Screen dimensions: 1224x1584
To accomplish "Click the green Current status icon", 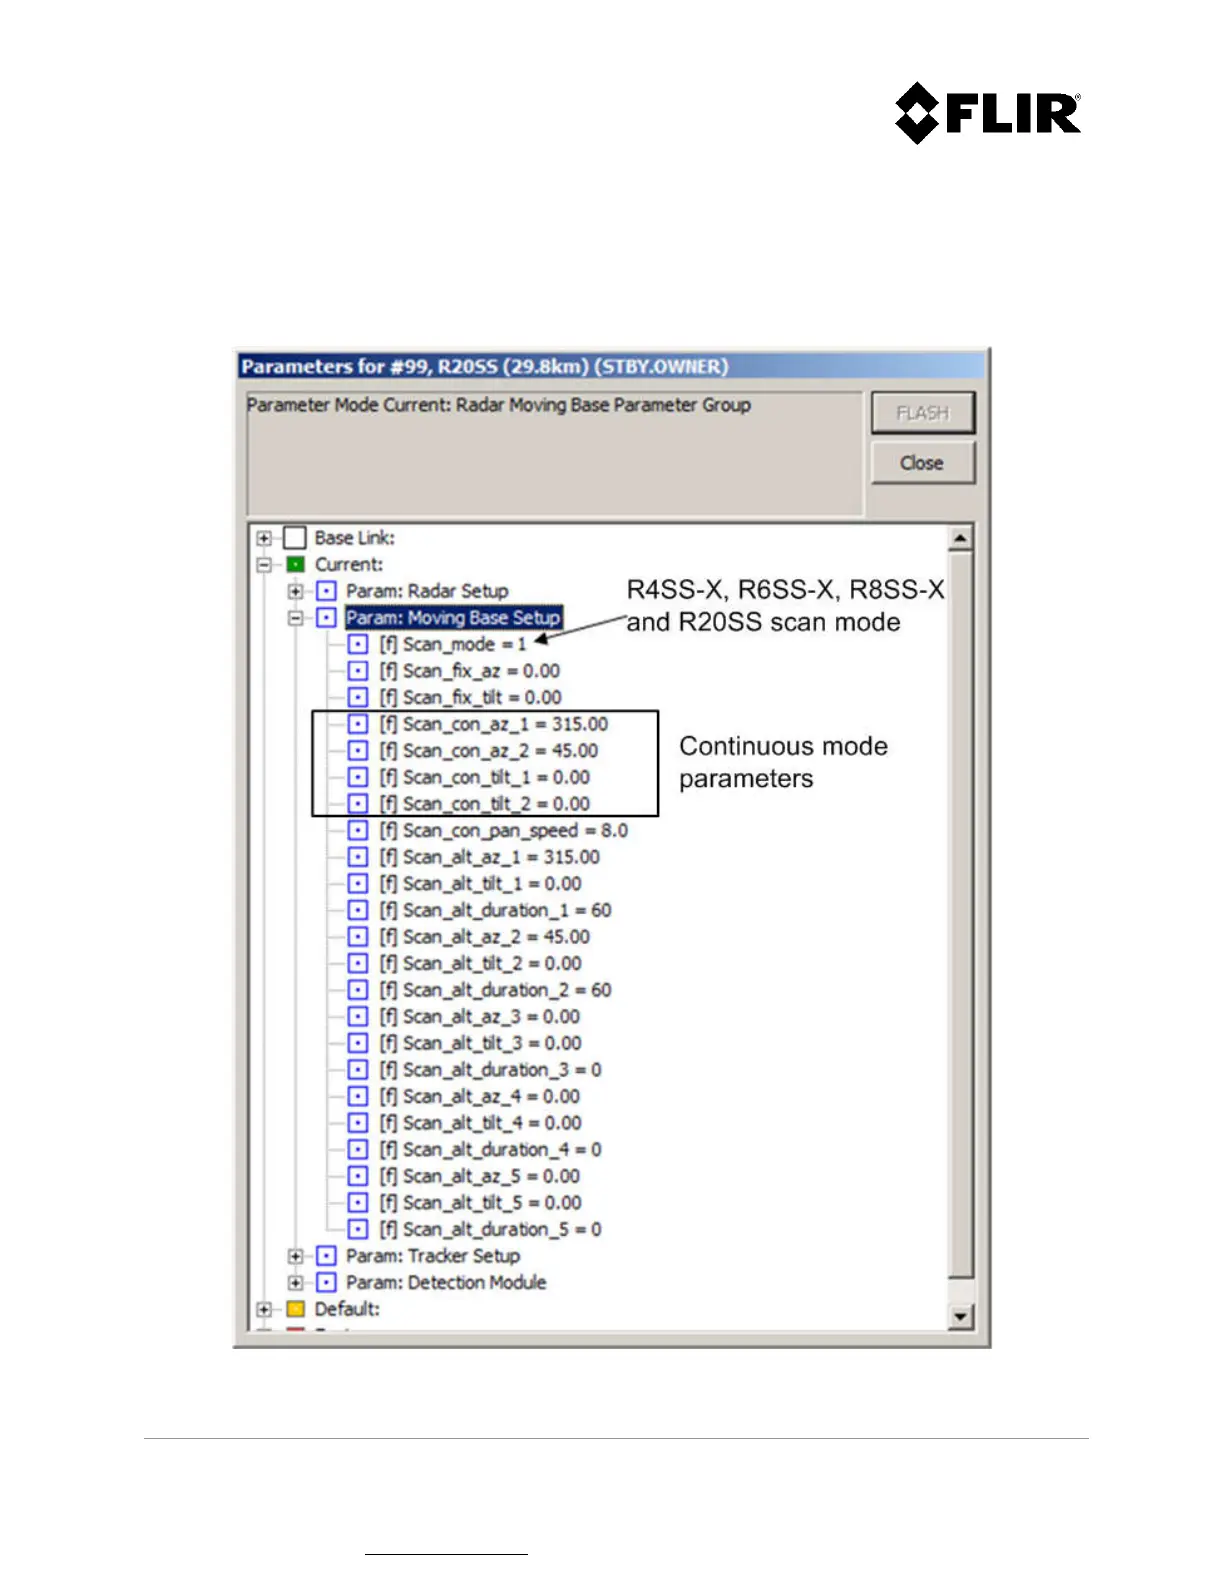I will click(x=295, y=565).
